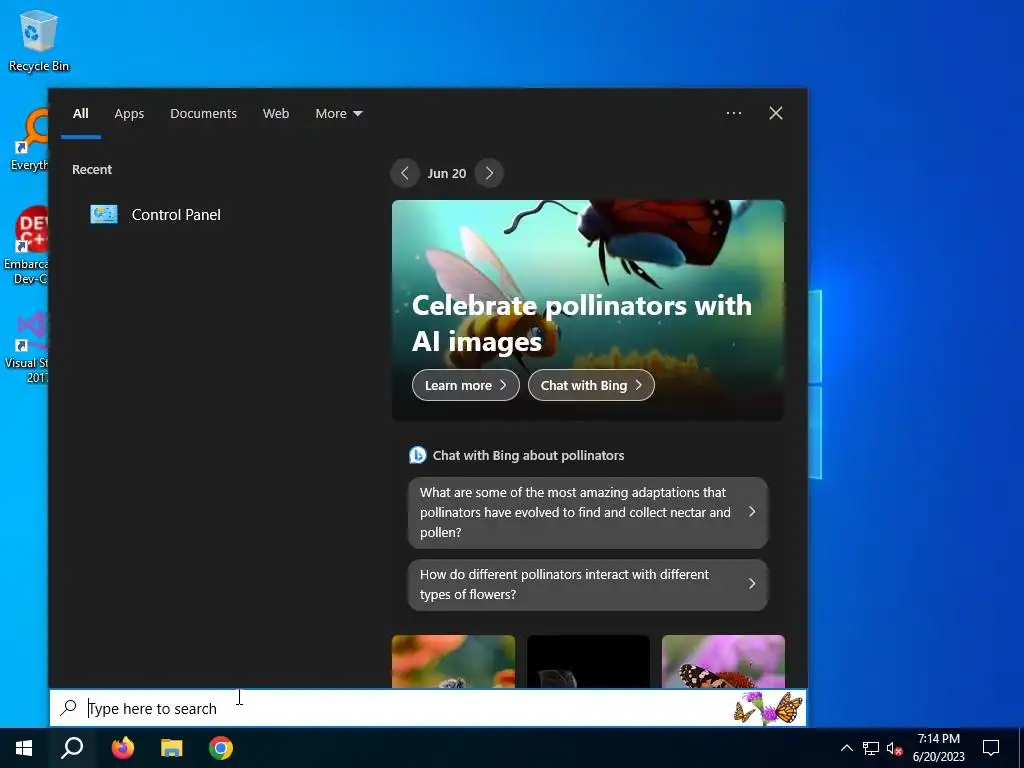Open the dark middle thumbnail image
Image resolution: width=1024 pixels, height=768 pixels.
click(588, 661)
